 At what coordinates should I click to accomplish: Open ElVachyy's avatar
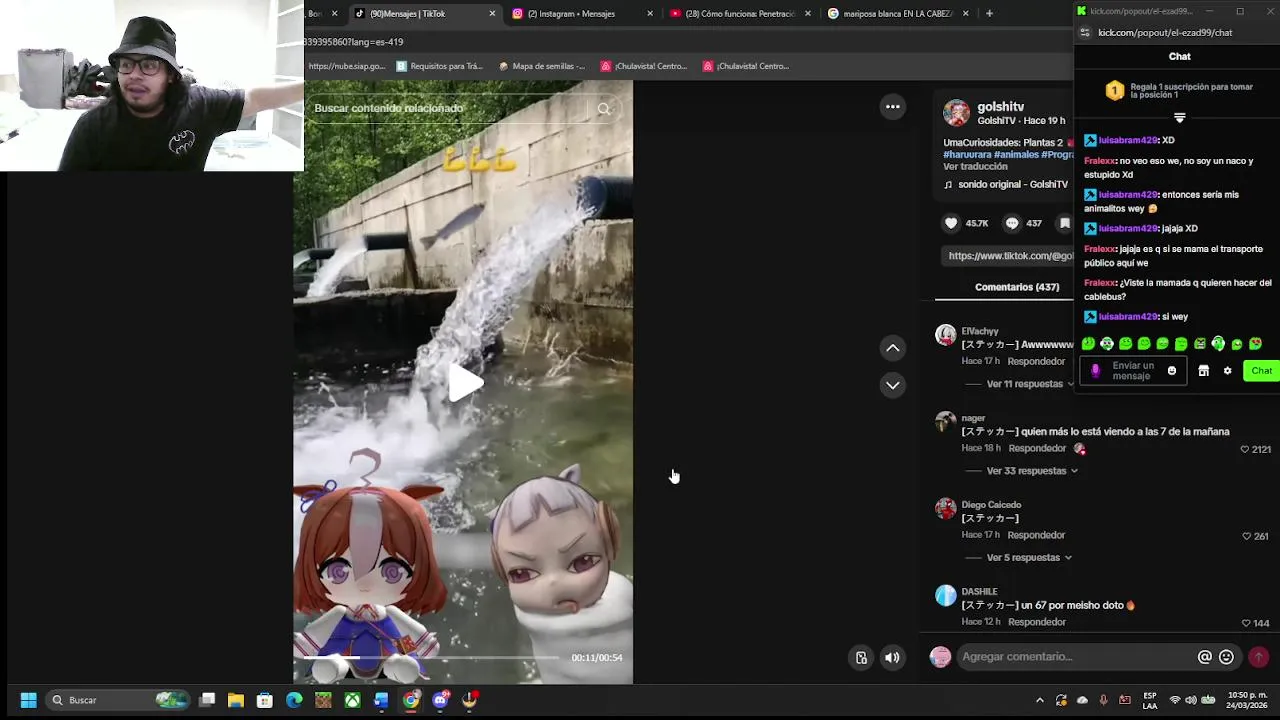pyautogui.click(x=946, y=335)
